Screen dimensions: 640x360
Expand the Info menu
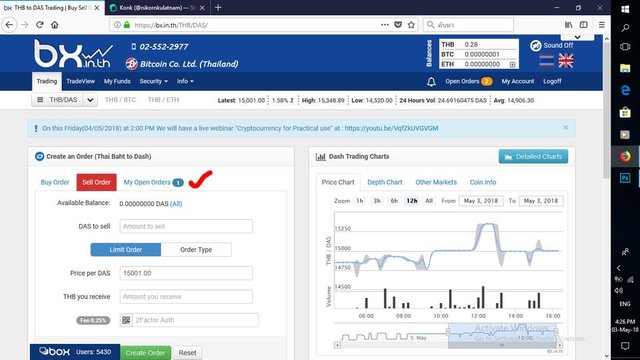tap(185, 81)
